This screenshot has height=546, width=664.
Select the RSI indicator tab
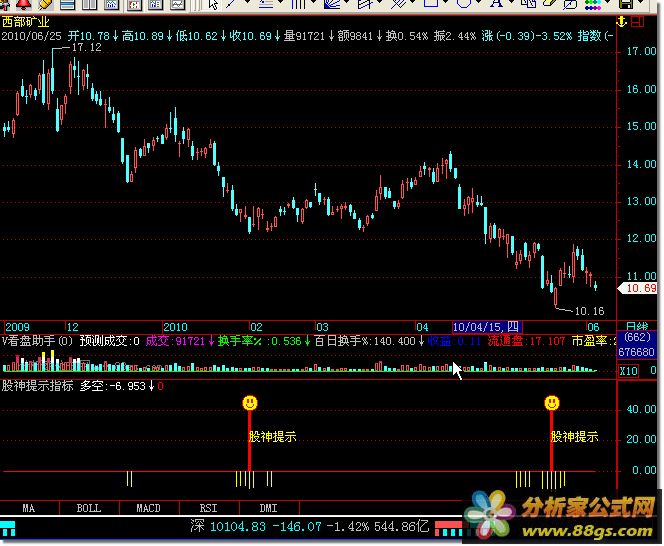[x=208, y=508]
